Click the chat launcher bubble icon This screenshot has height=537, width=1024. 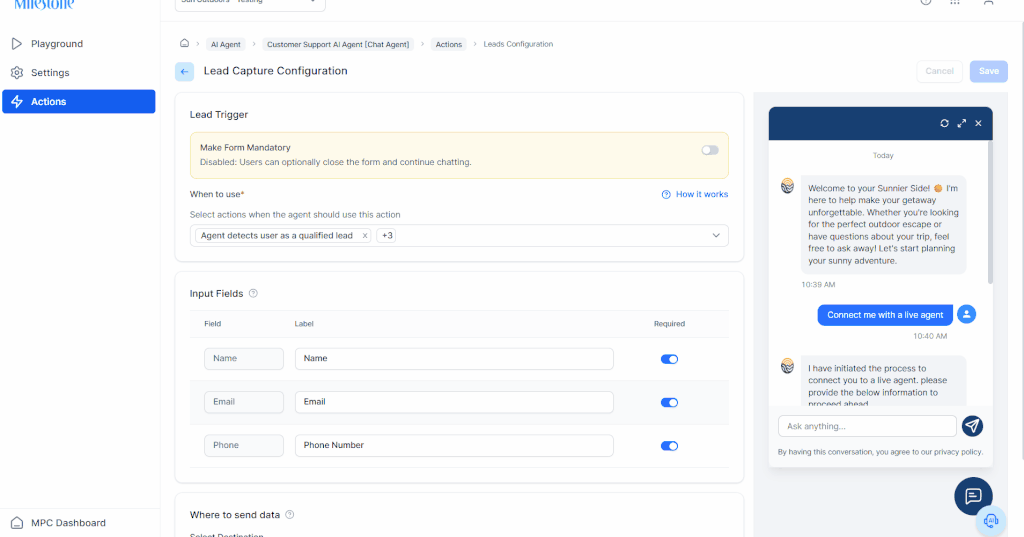point(973,496)
